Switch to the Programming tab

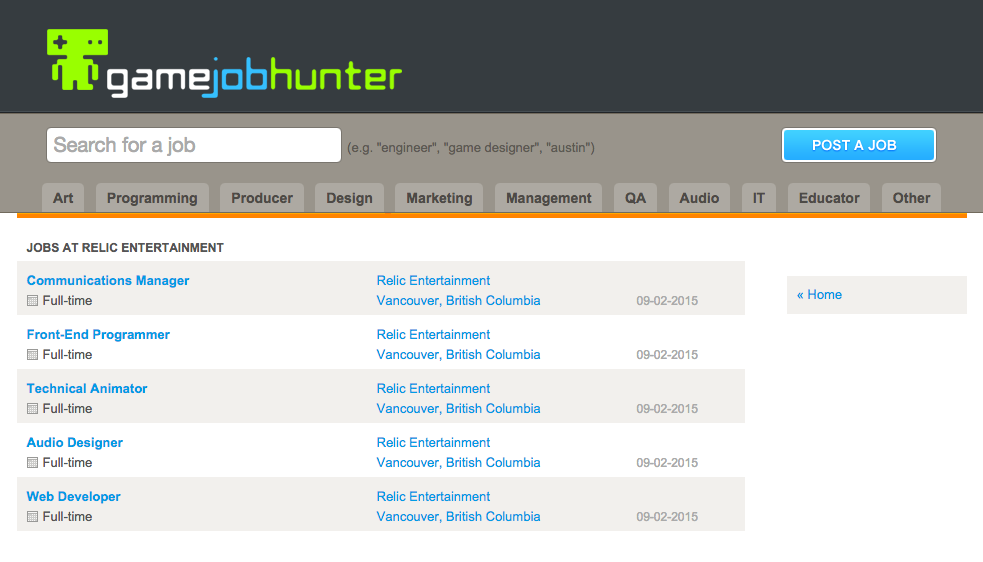(x=152, y=198)
